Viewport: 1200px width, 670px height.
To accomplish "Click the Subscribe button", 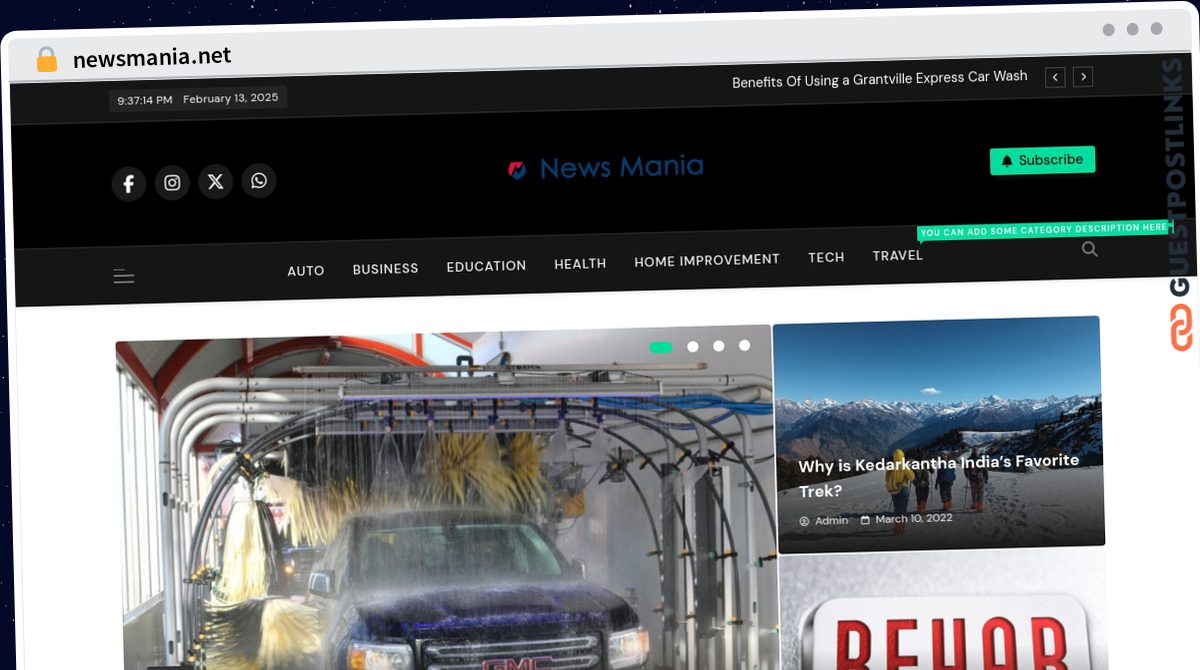I will (x=1042, y=160).
